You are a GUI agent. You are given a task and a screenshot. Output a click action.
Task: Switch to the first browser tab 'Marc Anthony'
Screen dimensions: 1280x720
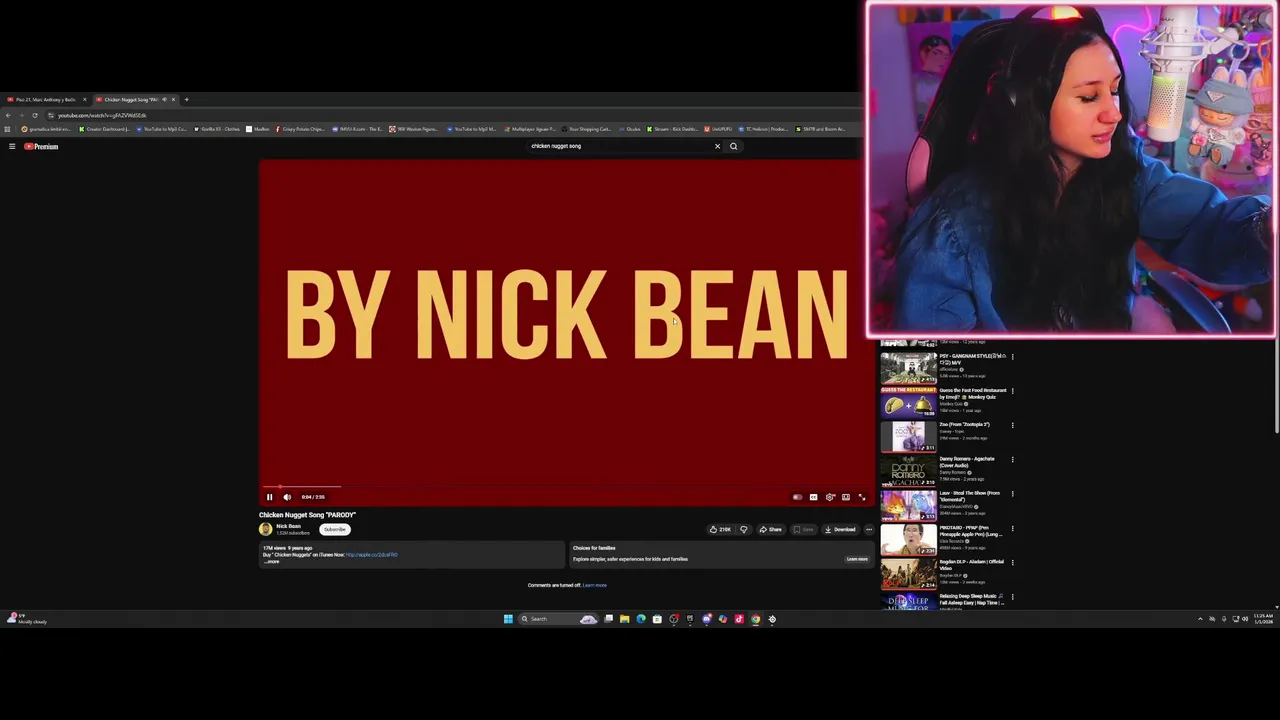(44, 100)
